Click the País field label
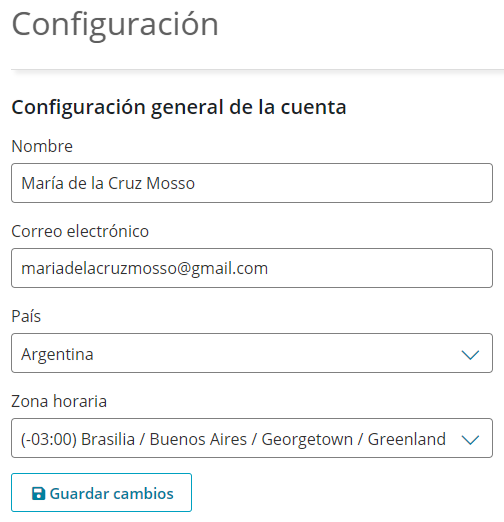 click(x=26, y=316)
